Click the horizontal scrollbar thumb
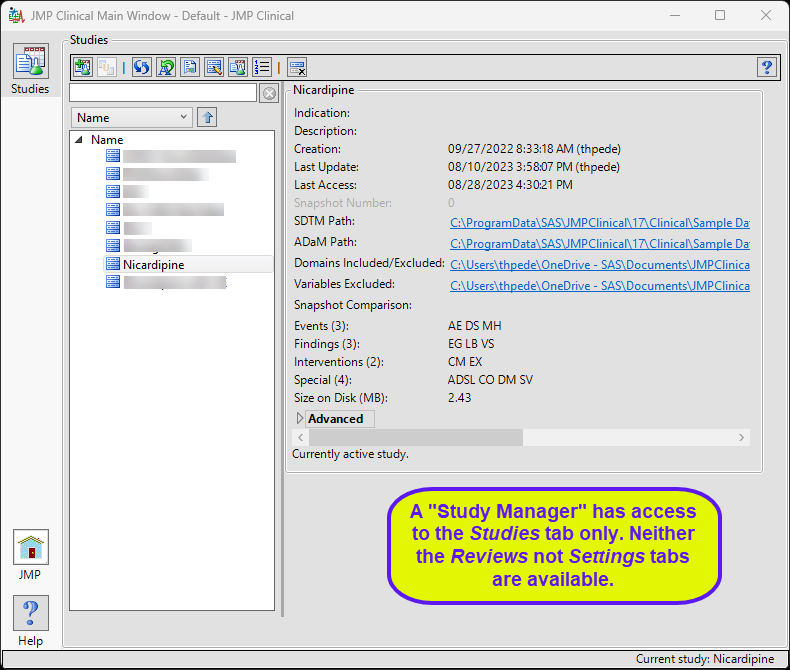The image size is (790, 670). (416, 437)
